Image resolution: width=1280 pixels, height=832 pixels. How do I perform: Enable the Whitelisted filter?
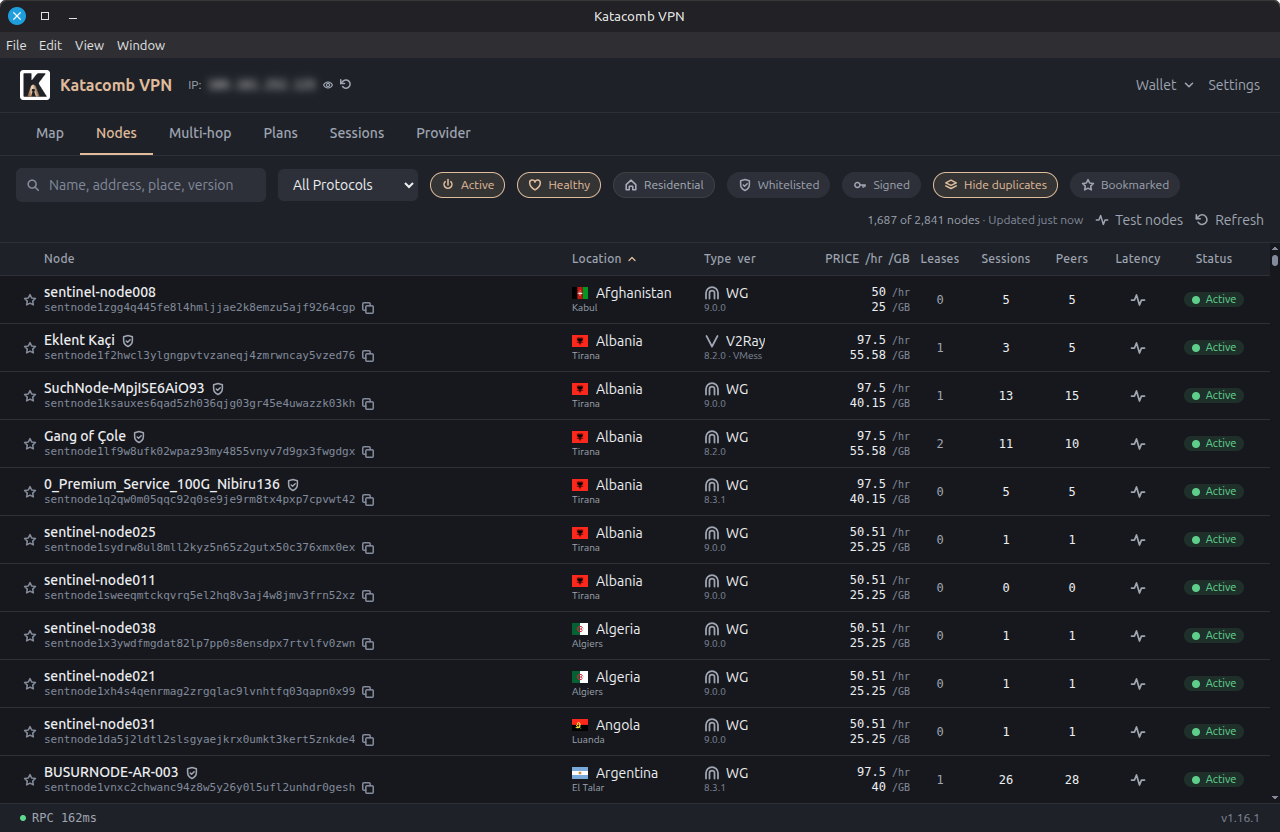pyautogui.click(x=778, y=185)
